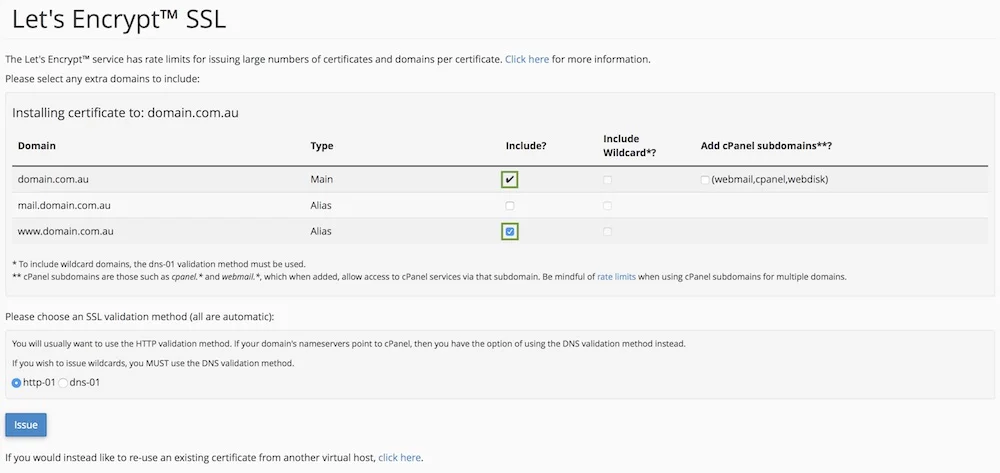Uncheck Include for domain.com.au
The height and width of the screenshot is (473, 1000).
coord(510,180)
